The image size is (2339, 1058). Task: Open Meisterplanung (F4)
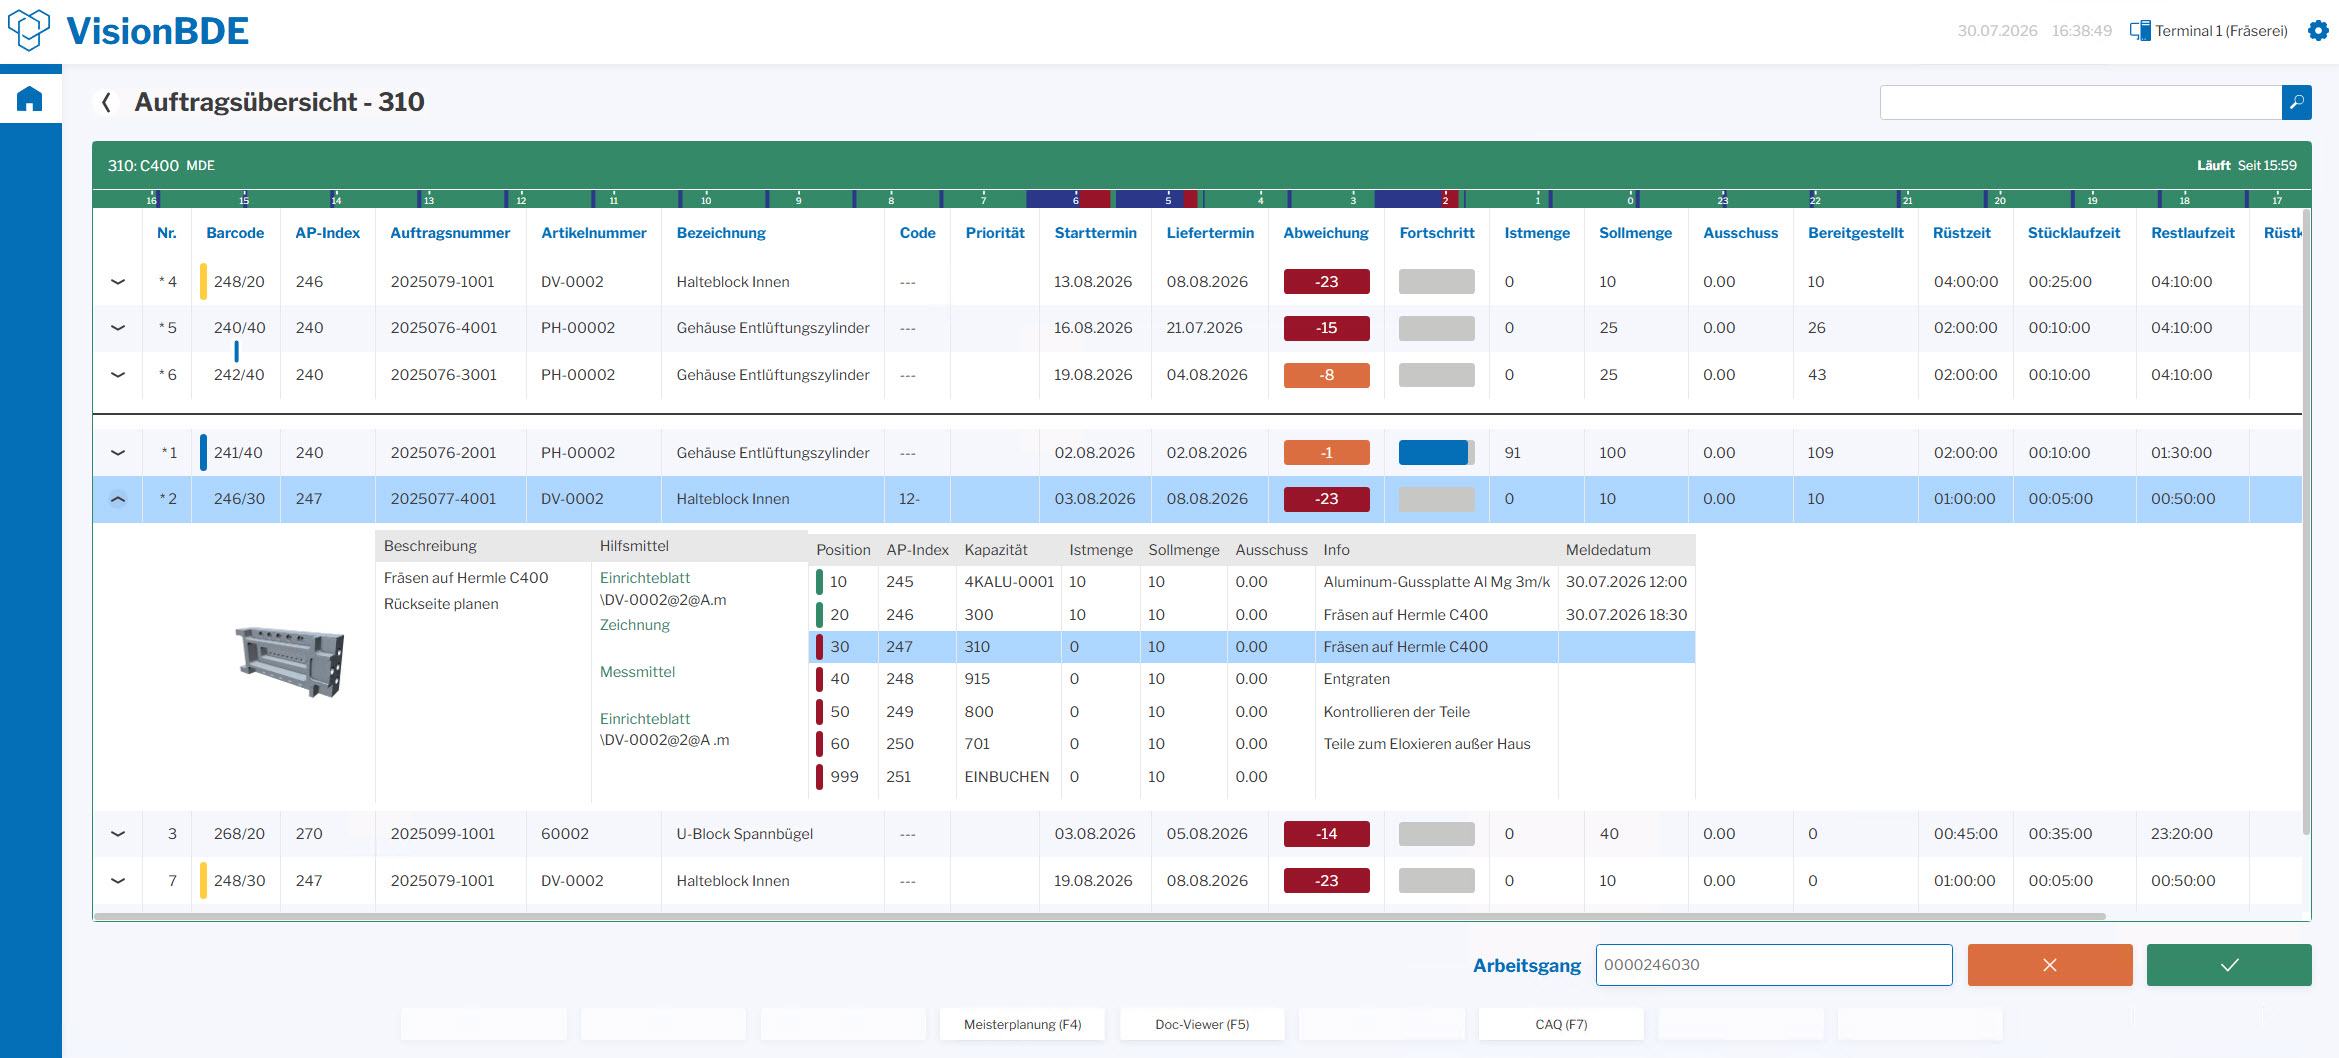[x=1022, y=1024]
